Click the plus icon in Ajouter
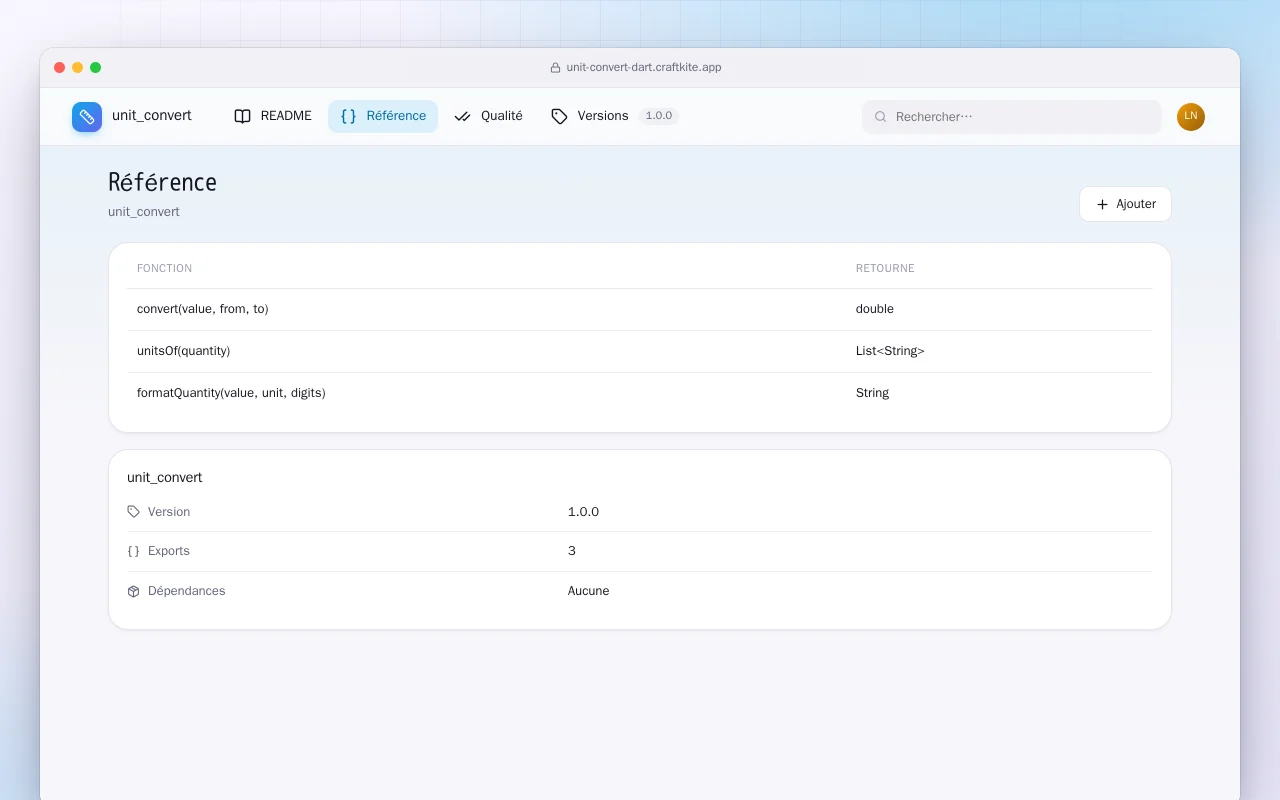The height and width of the screenshot is (800, 1280). [1102, 204]
